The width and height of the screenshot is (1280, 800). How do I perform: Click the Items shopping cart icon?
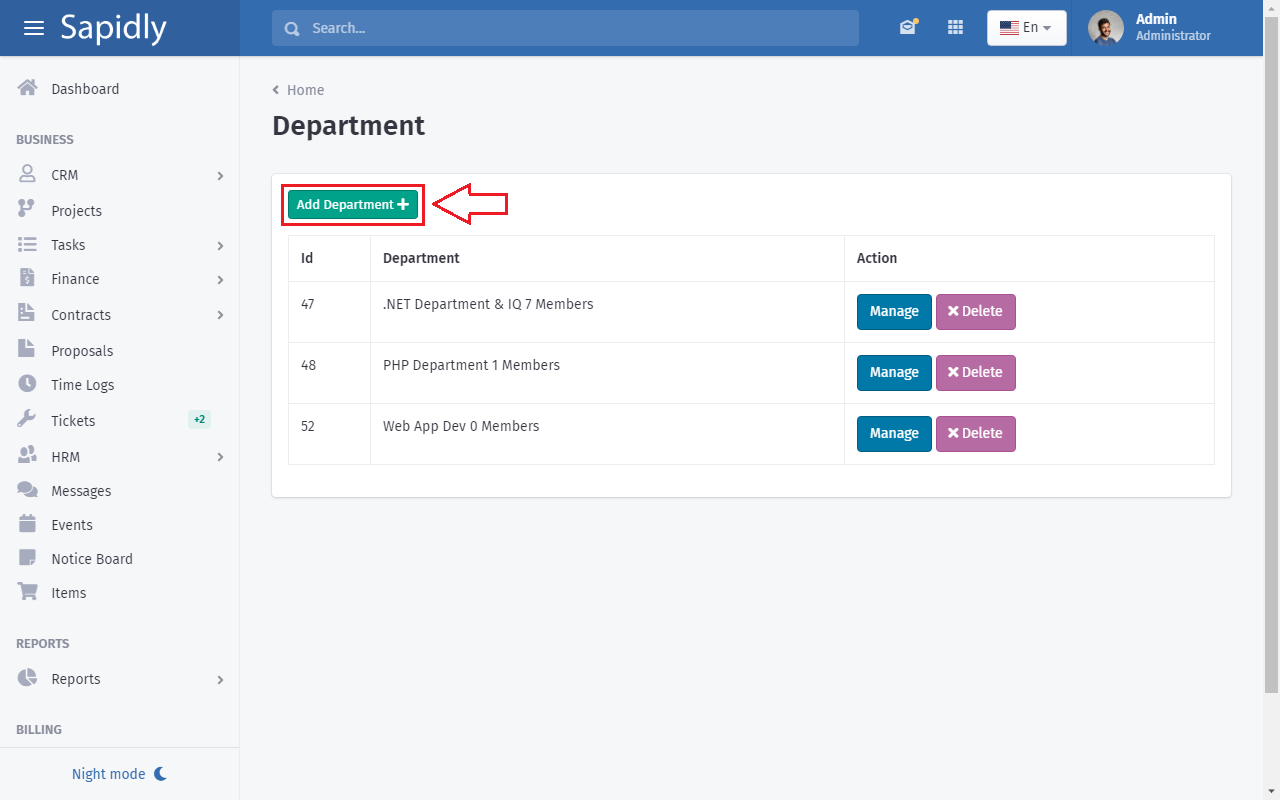click(28, 592)
